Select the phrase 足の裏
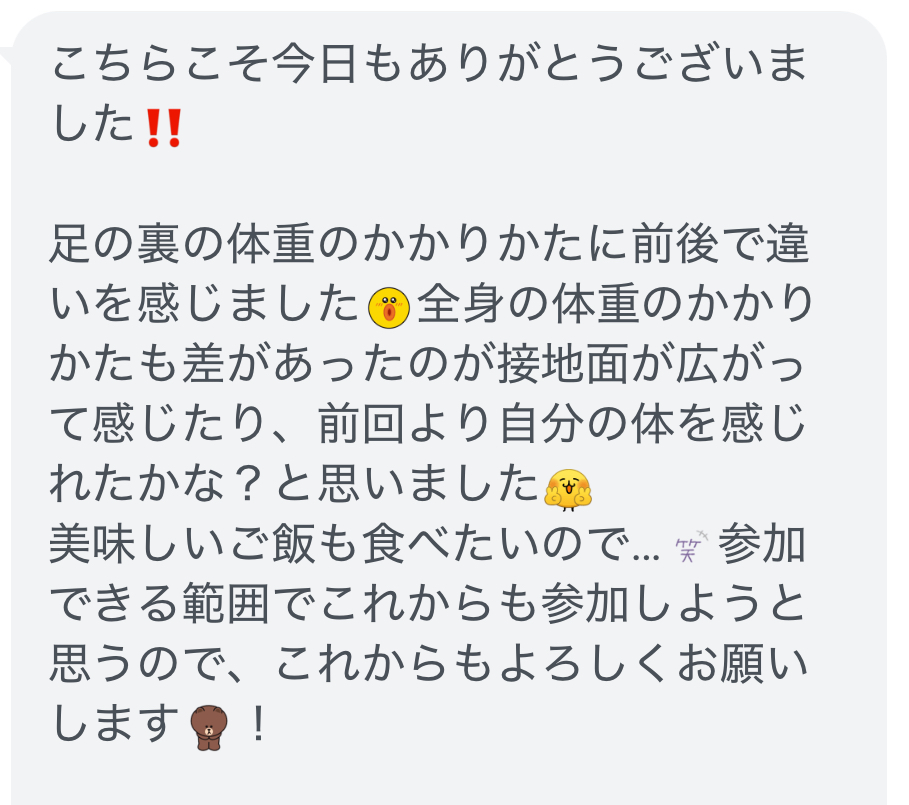909x805 pixels. 115,245
